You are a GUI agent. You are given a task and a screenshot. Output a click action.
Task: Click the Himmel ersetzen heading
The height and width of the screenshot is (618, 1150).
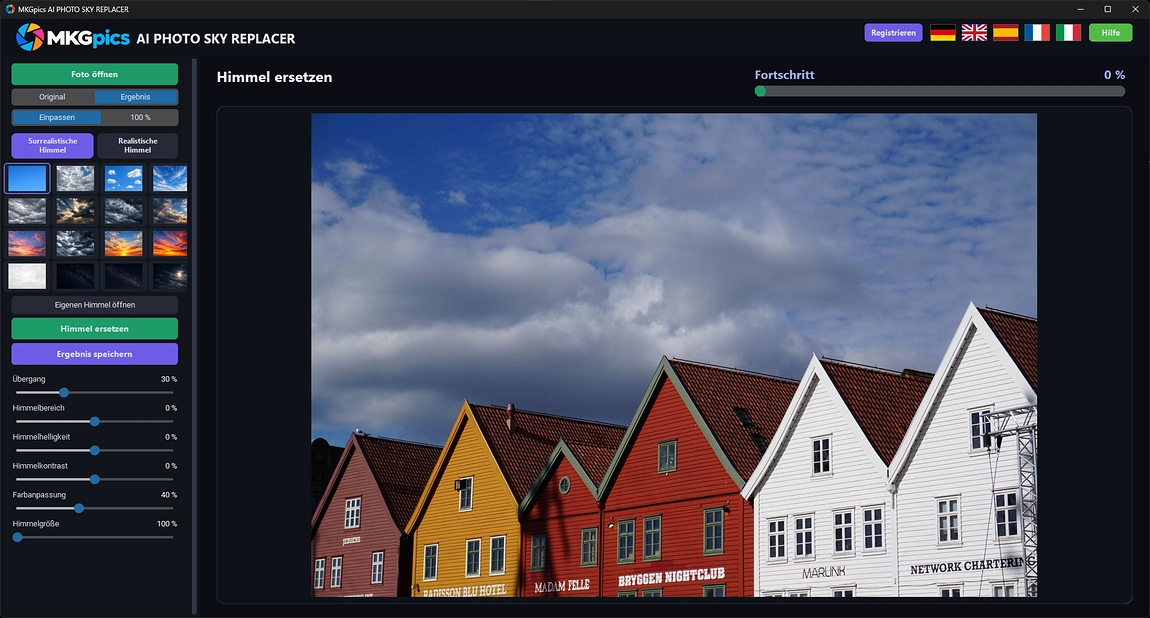274,77
